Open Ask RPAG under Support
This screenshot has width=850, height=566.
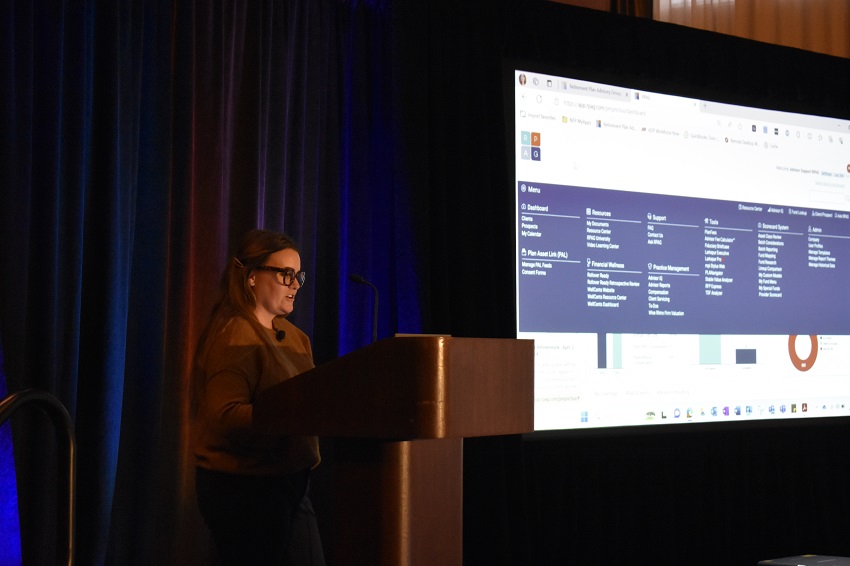(654, 242)
